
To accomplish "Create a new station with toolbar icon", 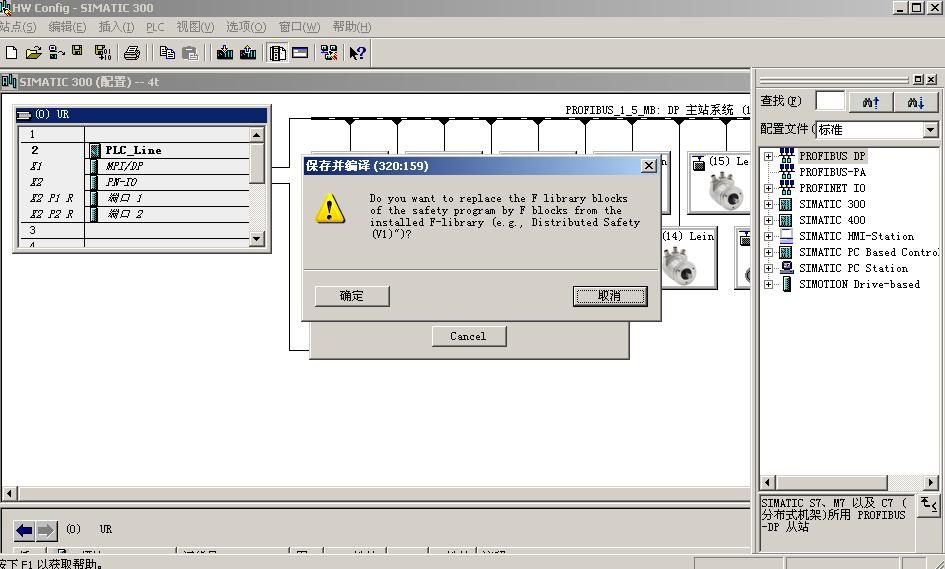I will pyautogui.click(x=11, y=53).
